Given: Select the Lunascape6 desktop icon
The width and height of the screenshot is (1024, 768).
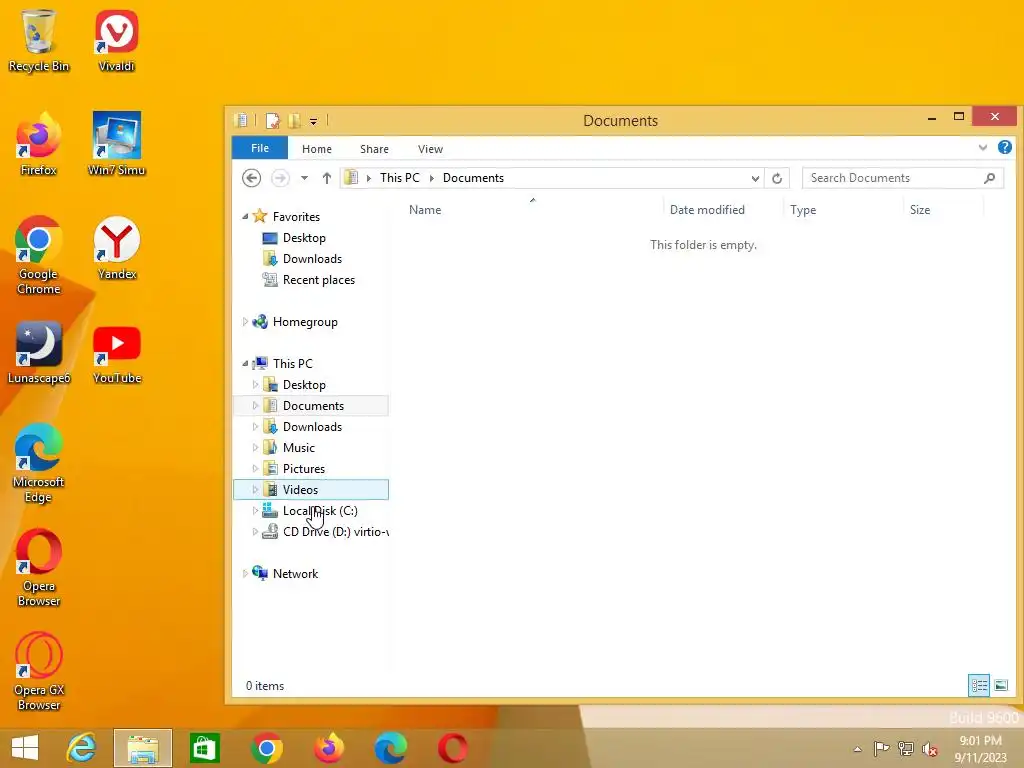Looking at the screenshot, I should click(x=39, y=353).
